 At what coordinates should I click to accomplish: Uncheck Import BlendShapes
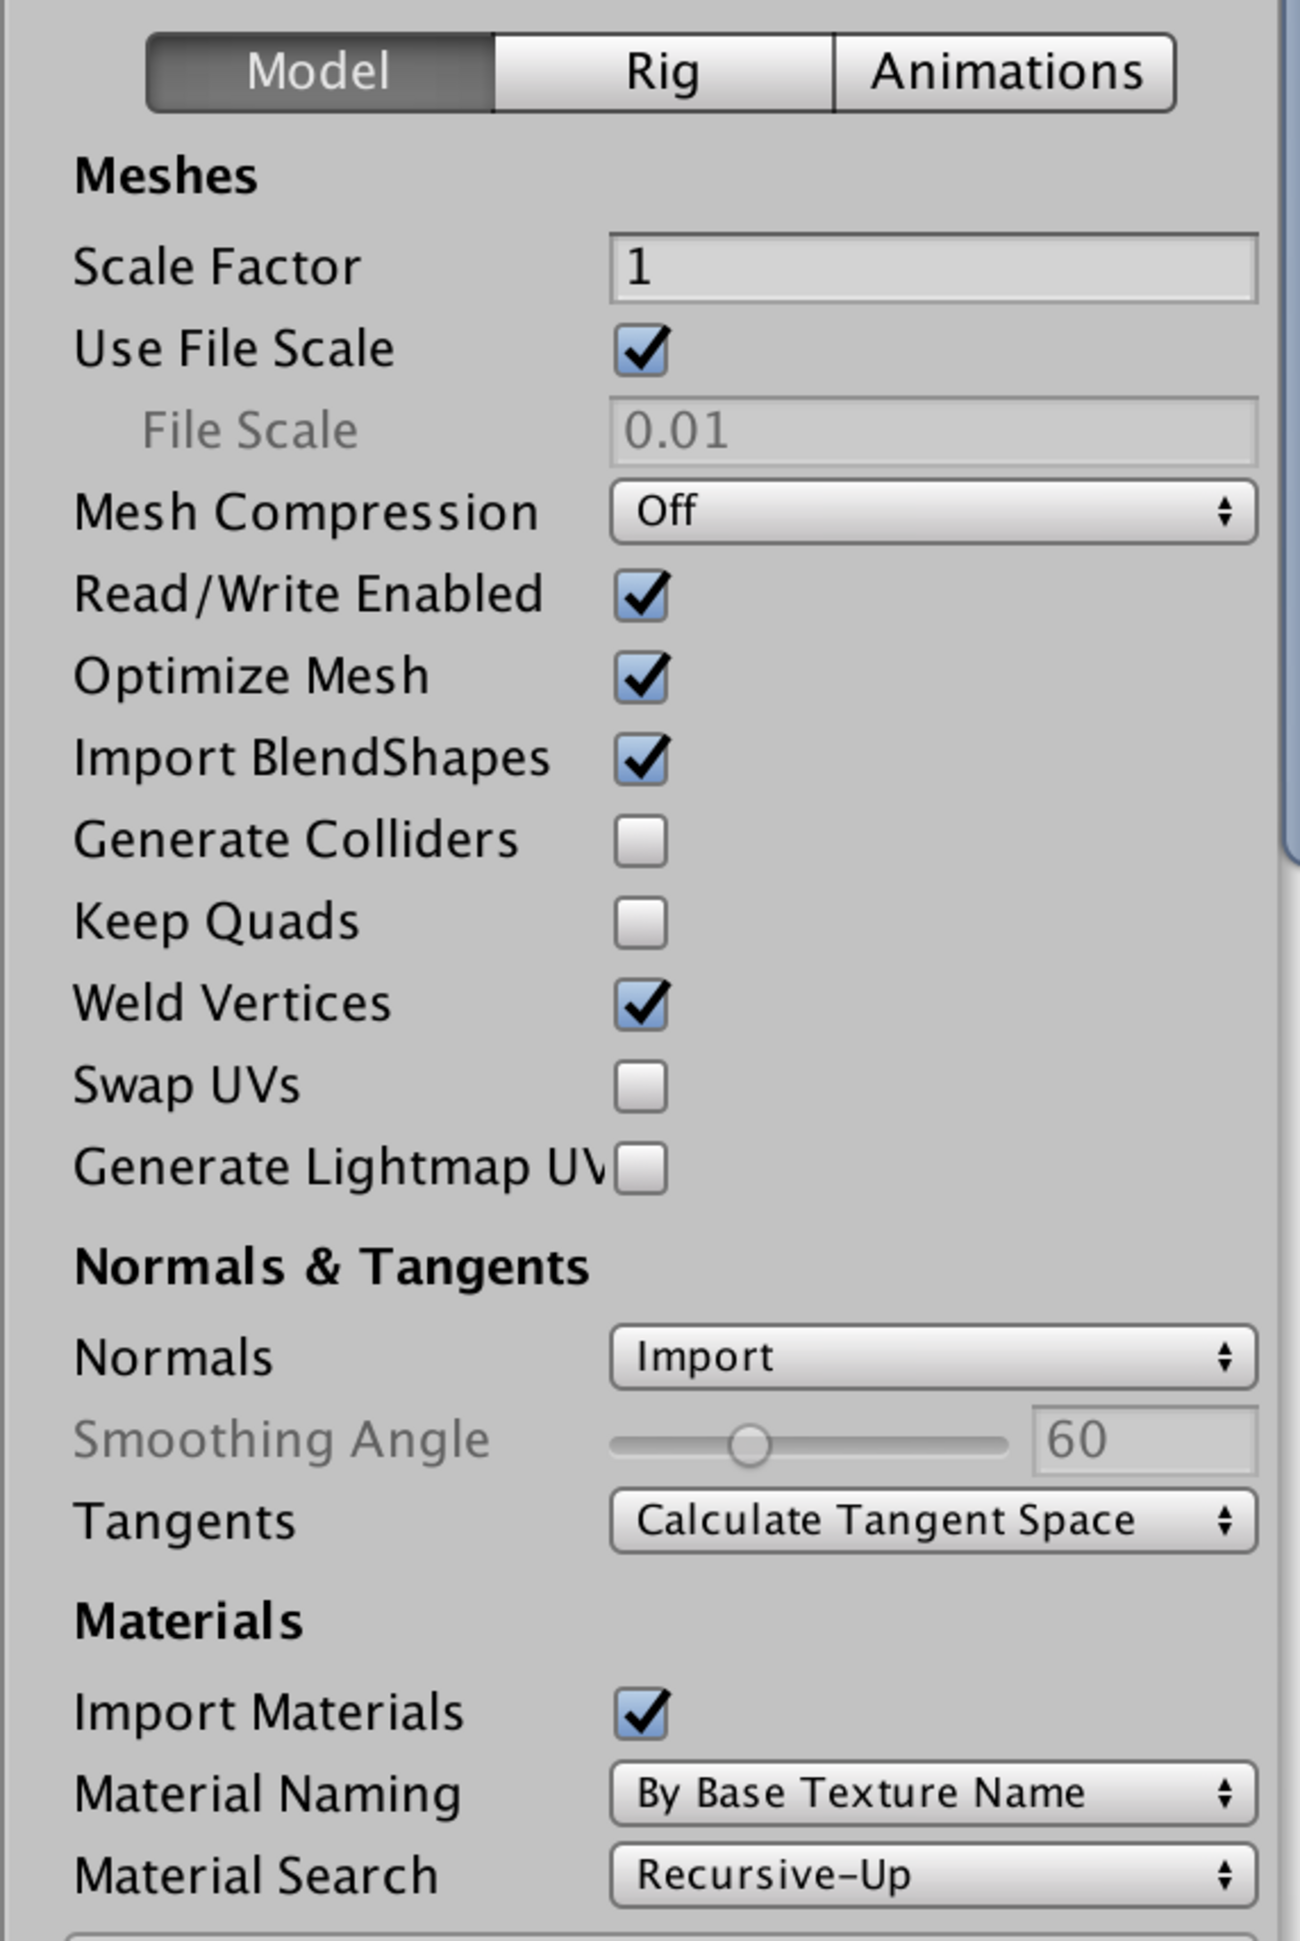641,759
